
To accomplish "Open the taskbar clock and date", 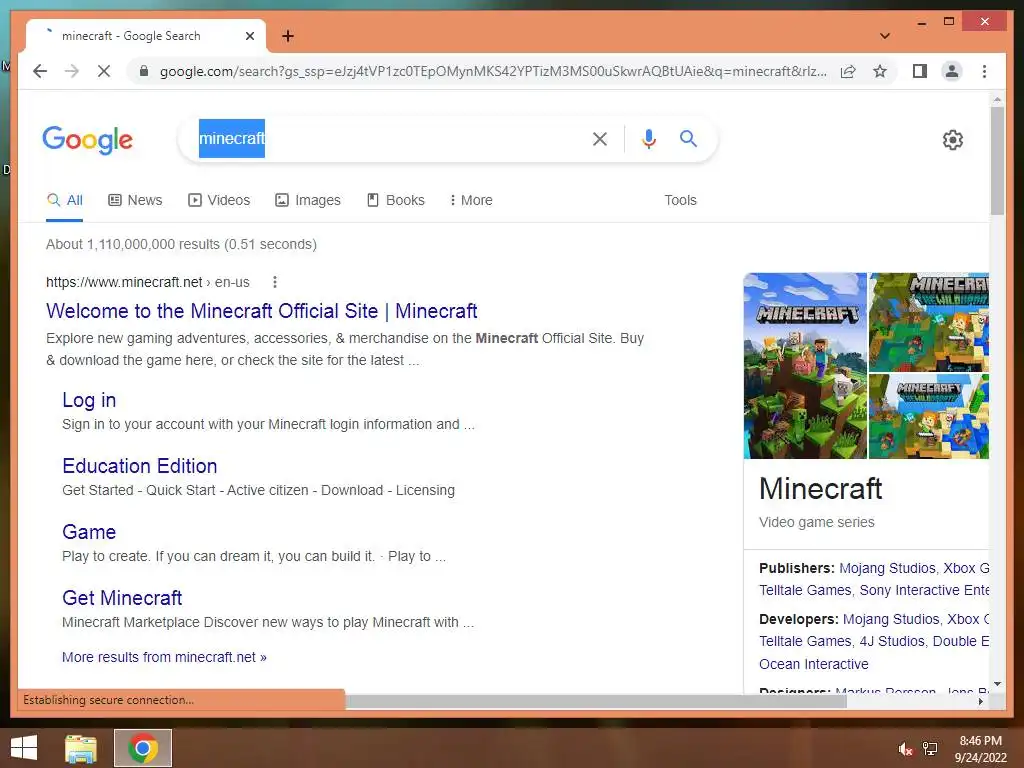I will pos(980,749).
